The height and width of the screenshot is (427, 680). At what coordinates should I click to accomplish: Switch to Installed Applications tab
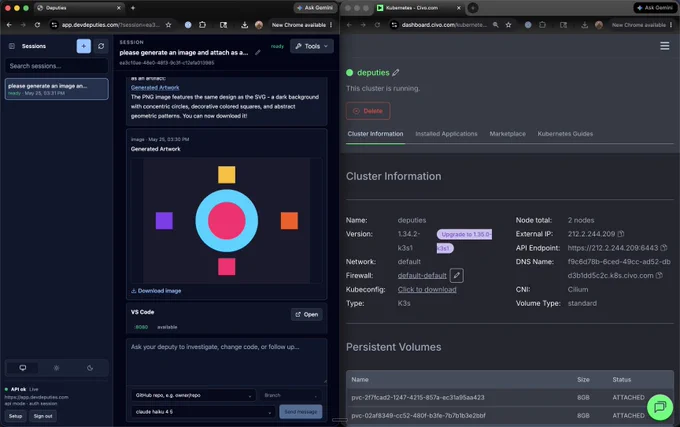point(446,134)
